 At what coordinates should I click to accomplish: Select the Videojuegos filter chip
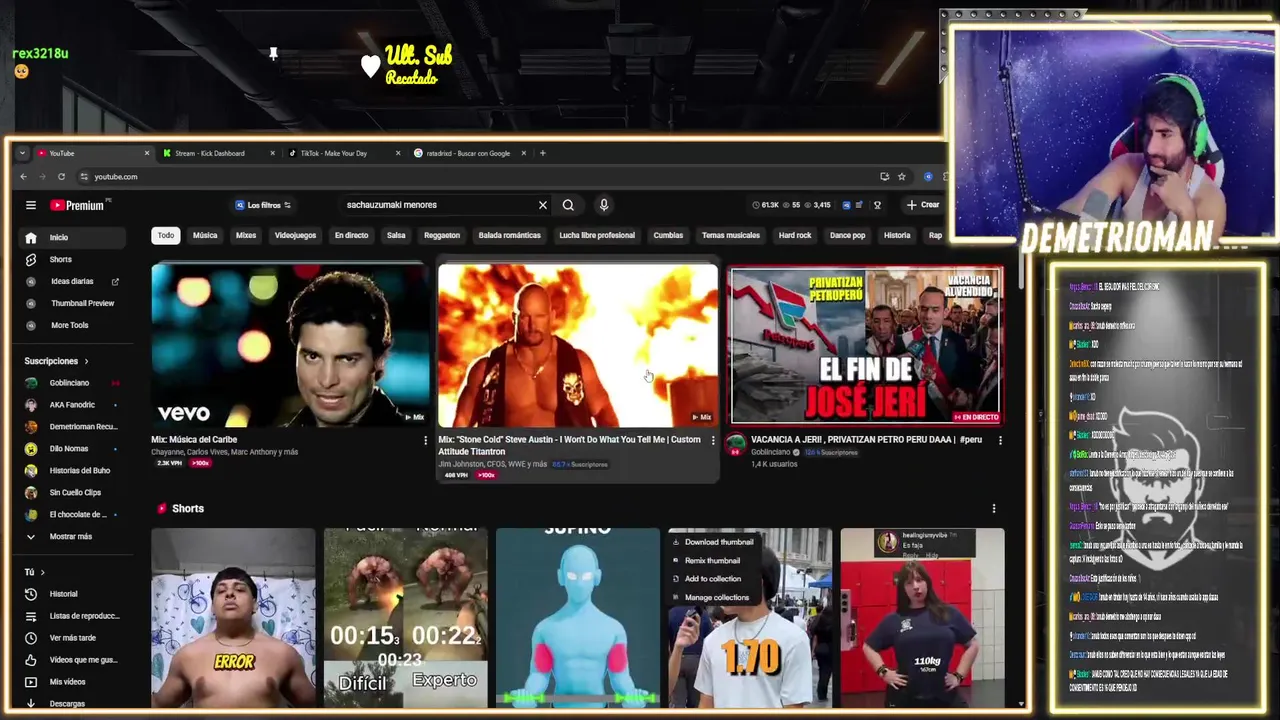(295, 235)
